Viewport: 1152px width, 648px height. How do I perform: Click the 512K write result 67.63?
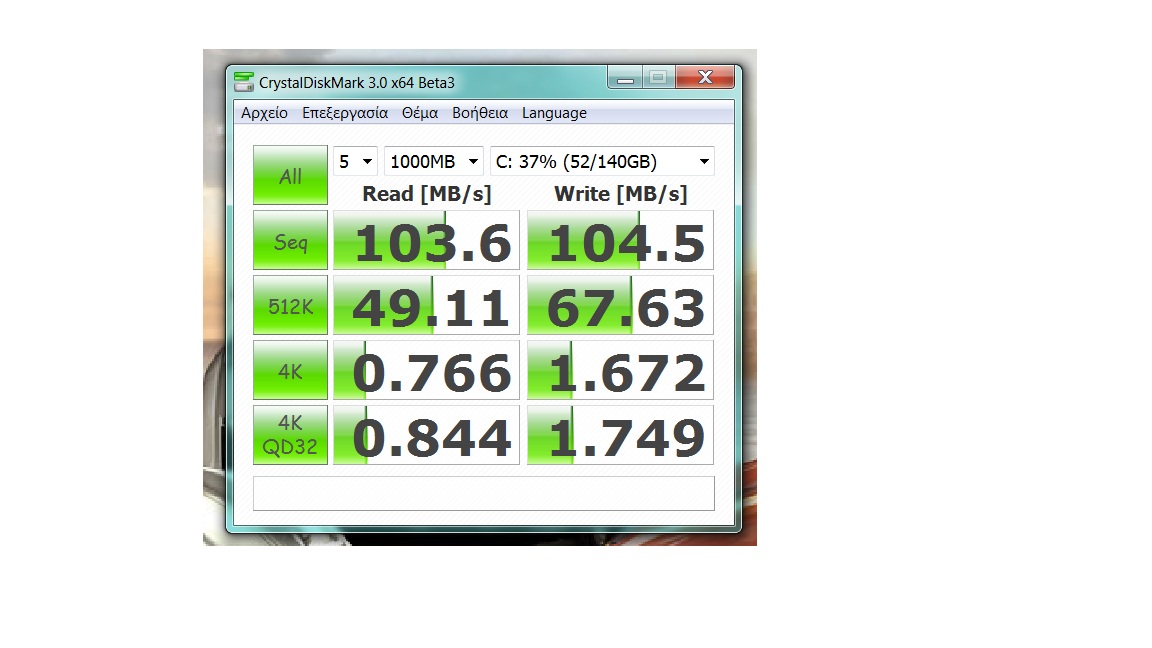(x=620, y=305)
